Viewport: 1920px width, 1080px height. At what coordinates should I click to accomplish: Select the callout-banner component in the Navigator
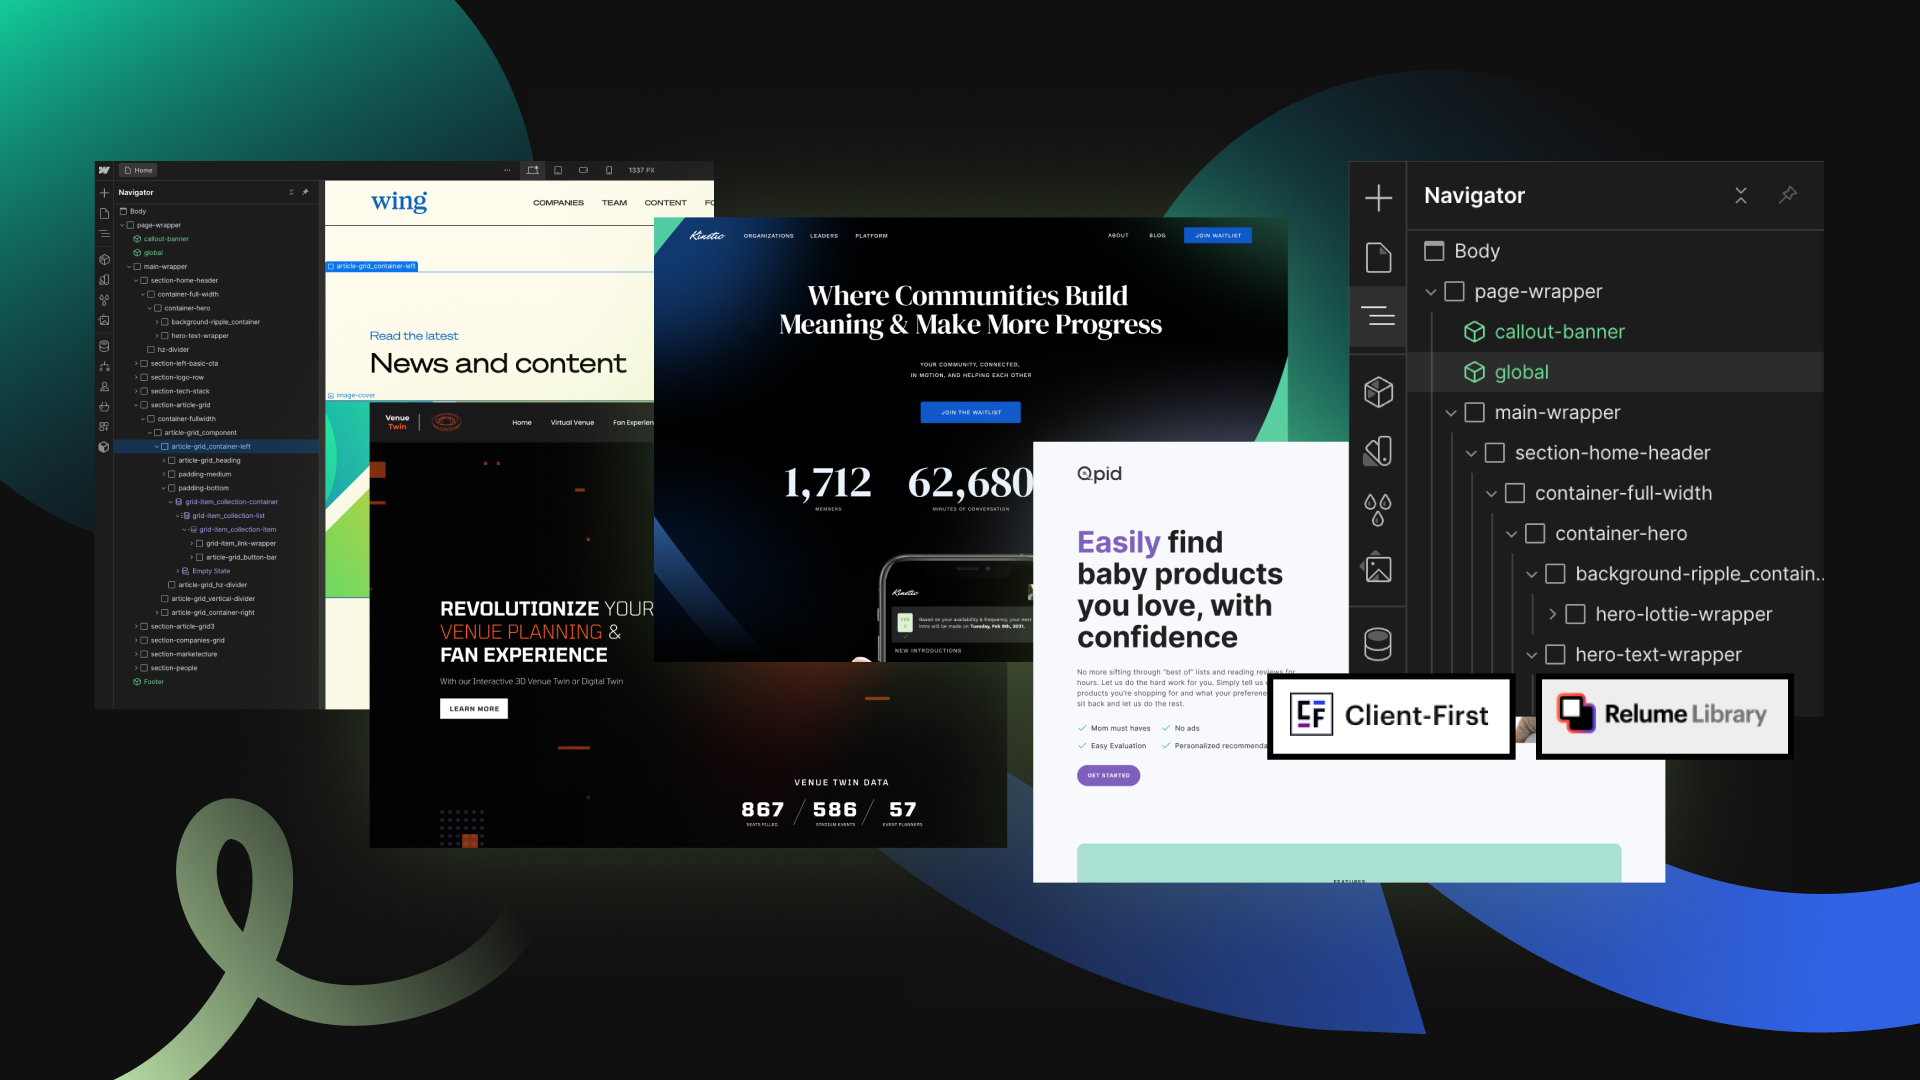tap(1558, 331)
